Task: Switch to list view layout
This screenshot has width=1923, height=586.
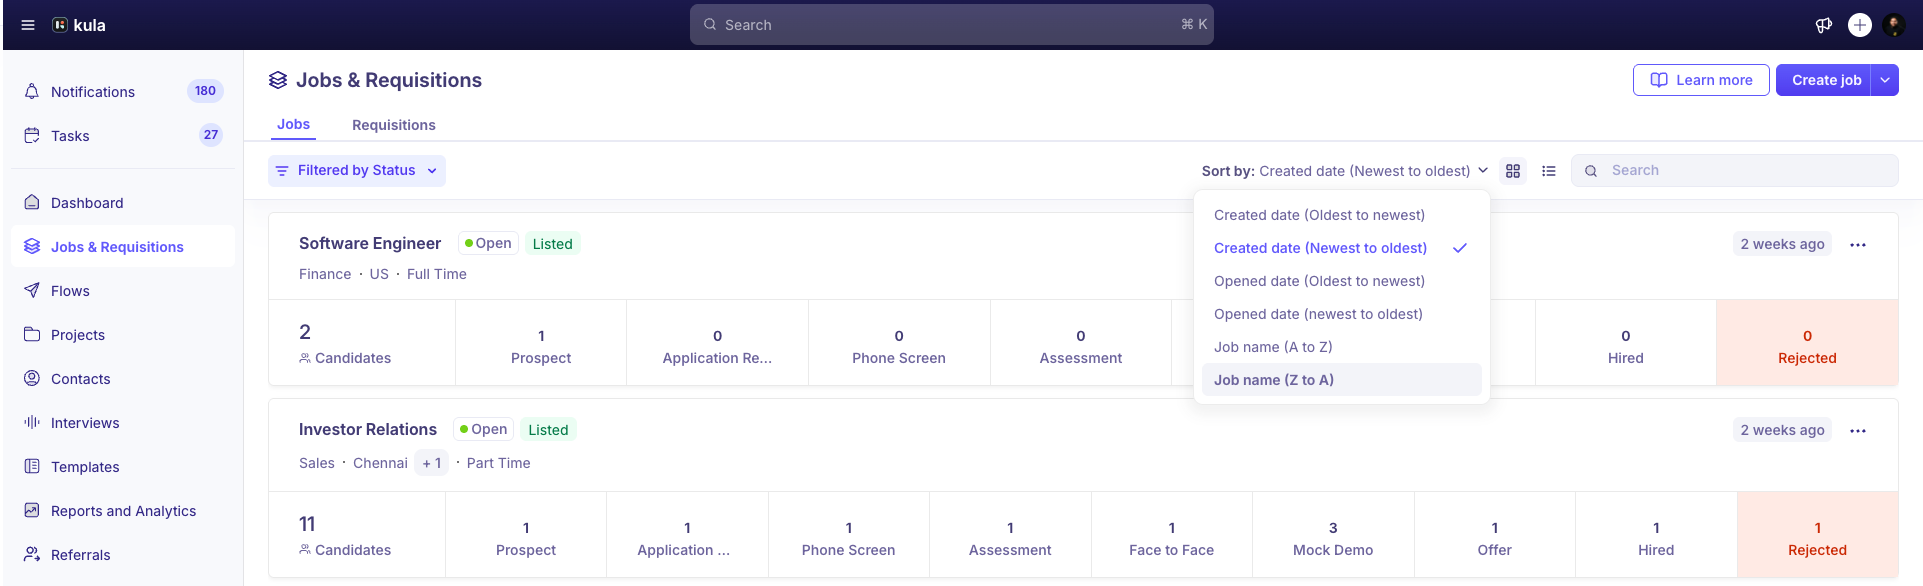Action: [x=1549, y=171]
